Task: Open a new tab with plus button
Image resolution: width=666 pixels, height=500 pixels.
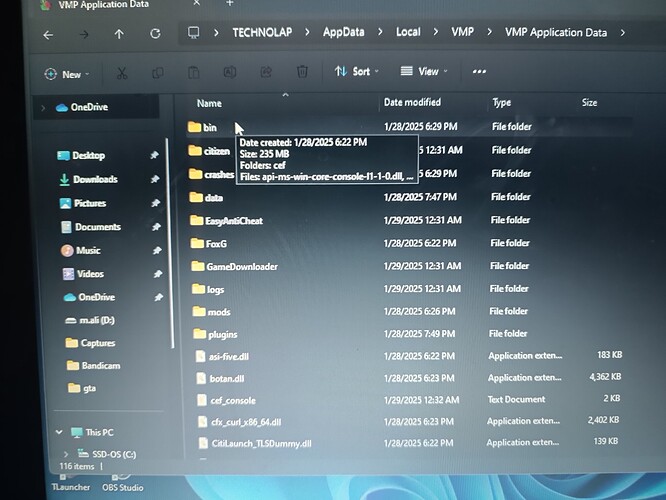Action: pyautogui.click(x=228, y=4)
